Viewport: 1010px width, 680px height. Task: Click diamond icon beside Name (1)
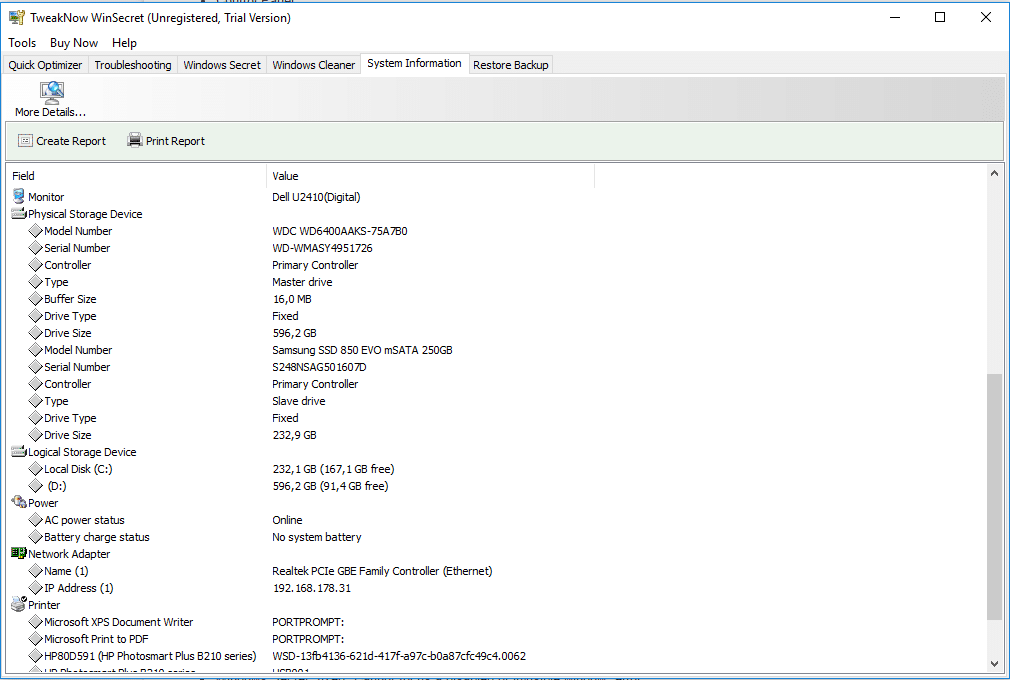tap(35, 571)
